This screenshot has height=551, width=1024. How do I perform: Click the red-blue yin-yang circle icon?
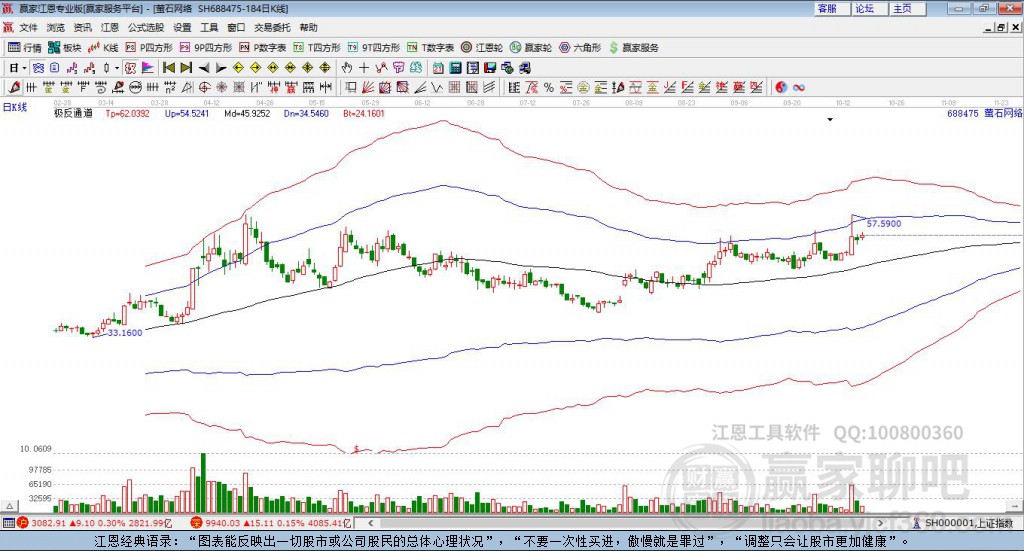pos(781,87)
